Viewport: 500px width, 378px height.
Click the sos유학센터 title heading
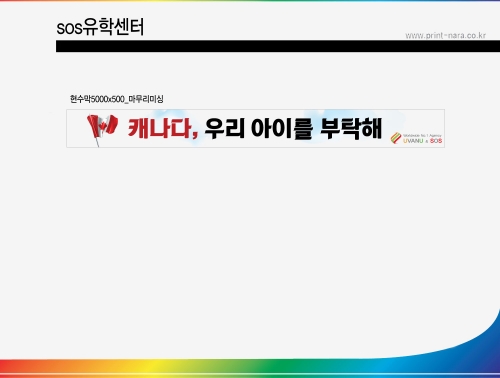pyautogui.click(x=100, y=27)
